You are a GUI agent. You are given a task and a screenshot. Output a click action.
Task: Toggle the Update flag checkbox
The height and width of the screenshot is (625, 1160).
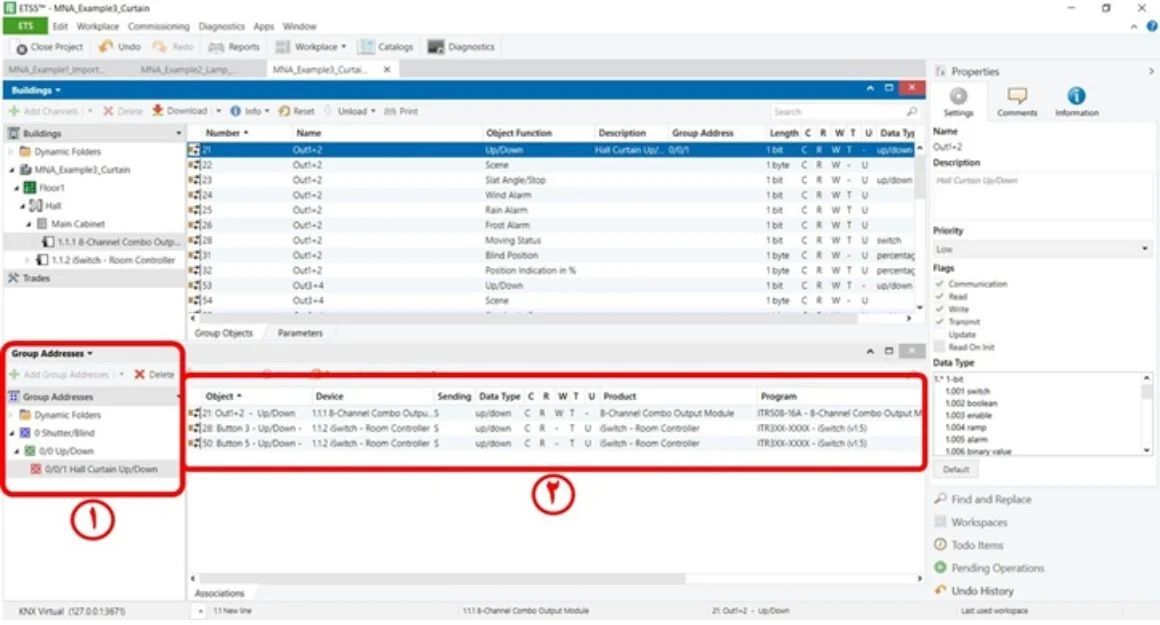[940, 334]
